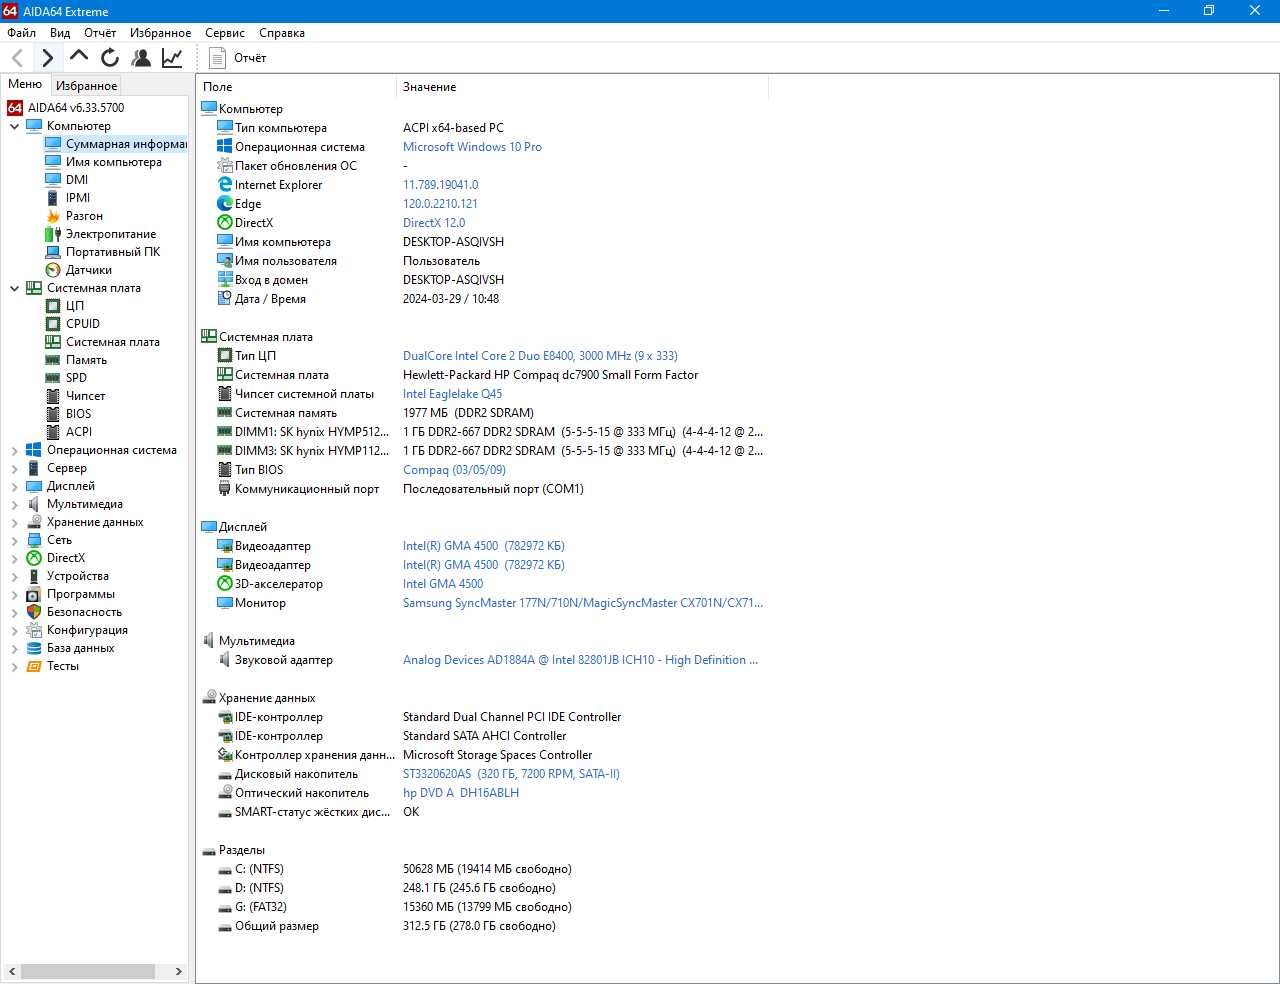Image resolution: width=1280 pixels, height=984 pixels.
Task: Select the IPMI tree icon
Action: (53, 198)
